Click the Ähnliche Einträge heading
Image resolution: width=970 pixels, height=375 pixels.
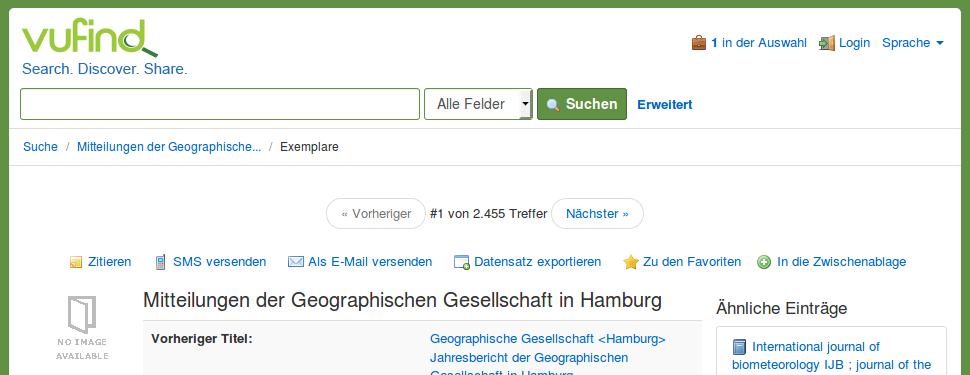click(781, 308)
